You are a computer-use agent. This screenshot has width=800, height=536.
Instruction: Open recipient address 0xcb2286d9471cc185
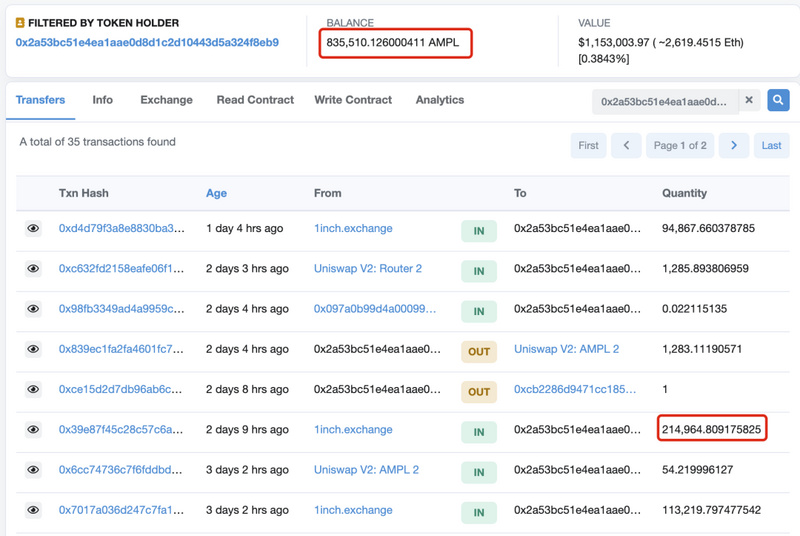pos(575,390)
